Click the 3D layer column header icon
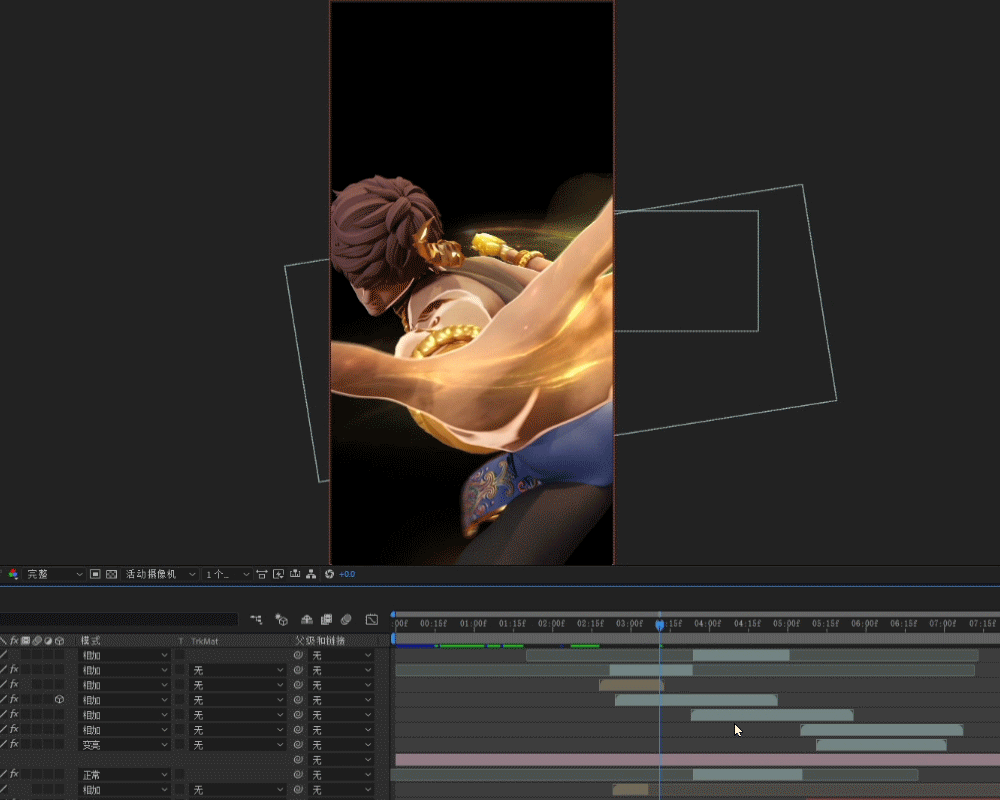1000x800 pixels. 59,641
